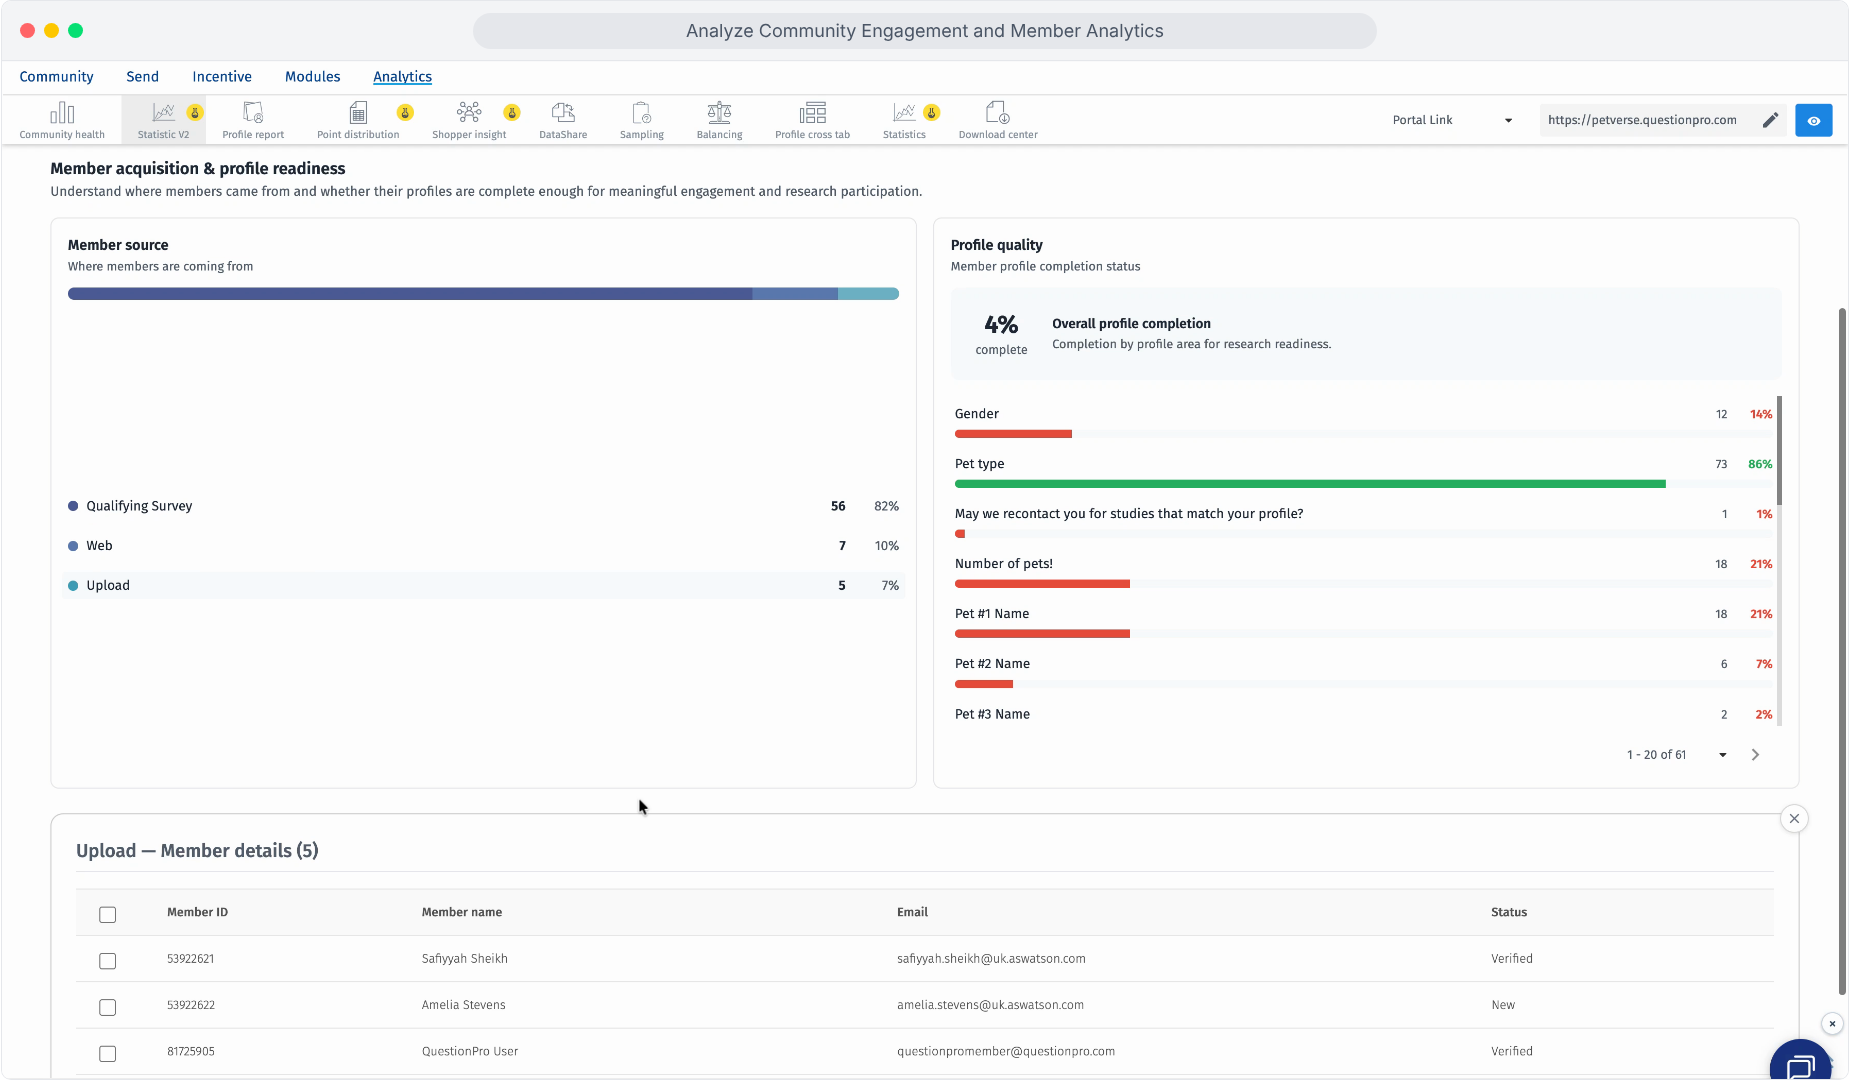Select the Qualifying Survey source row
Screen dimensions: 1850x1080
coord(483,506)
